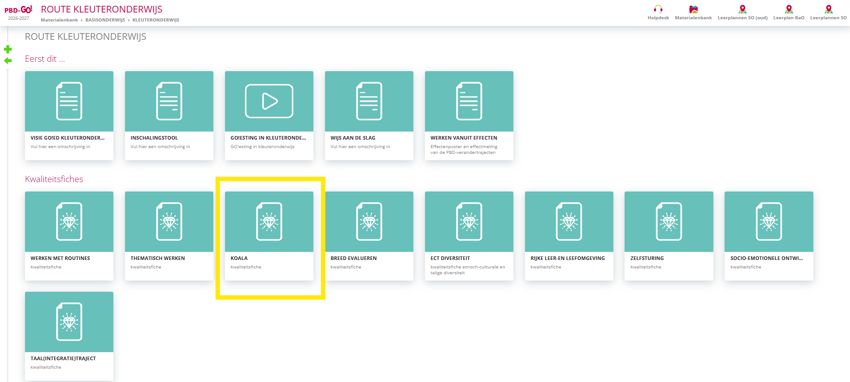This screenshot has height=382, width=850.
Task: Open the Materialenbank folder icon
Action: coord(693,9)
